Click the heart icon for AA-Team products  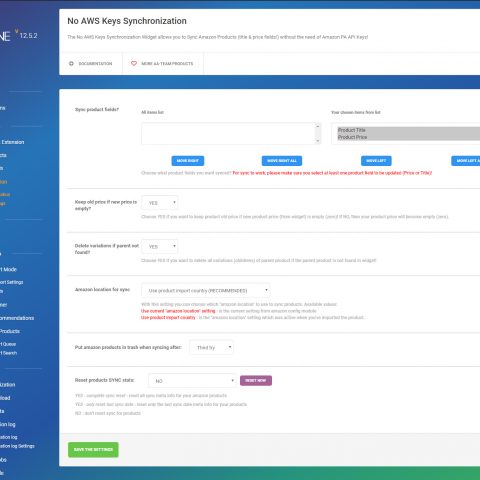[134, 63]
